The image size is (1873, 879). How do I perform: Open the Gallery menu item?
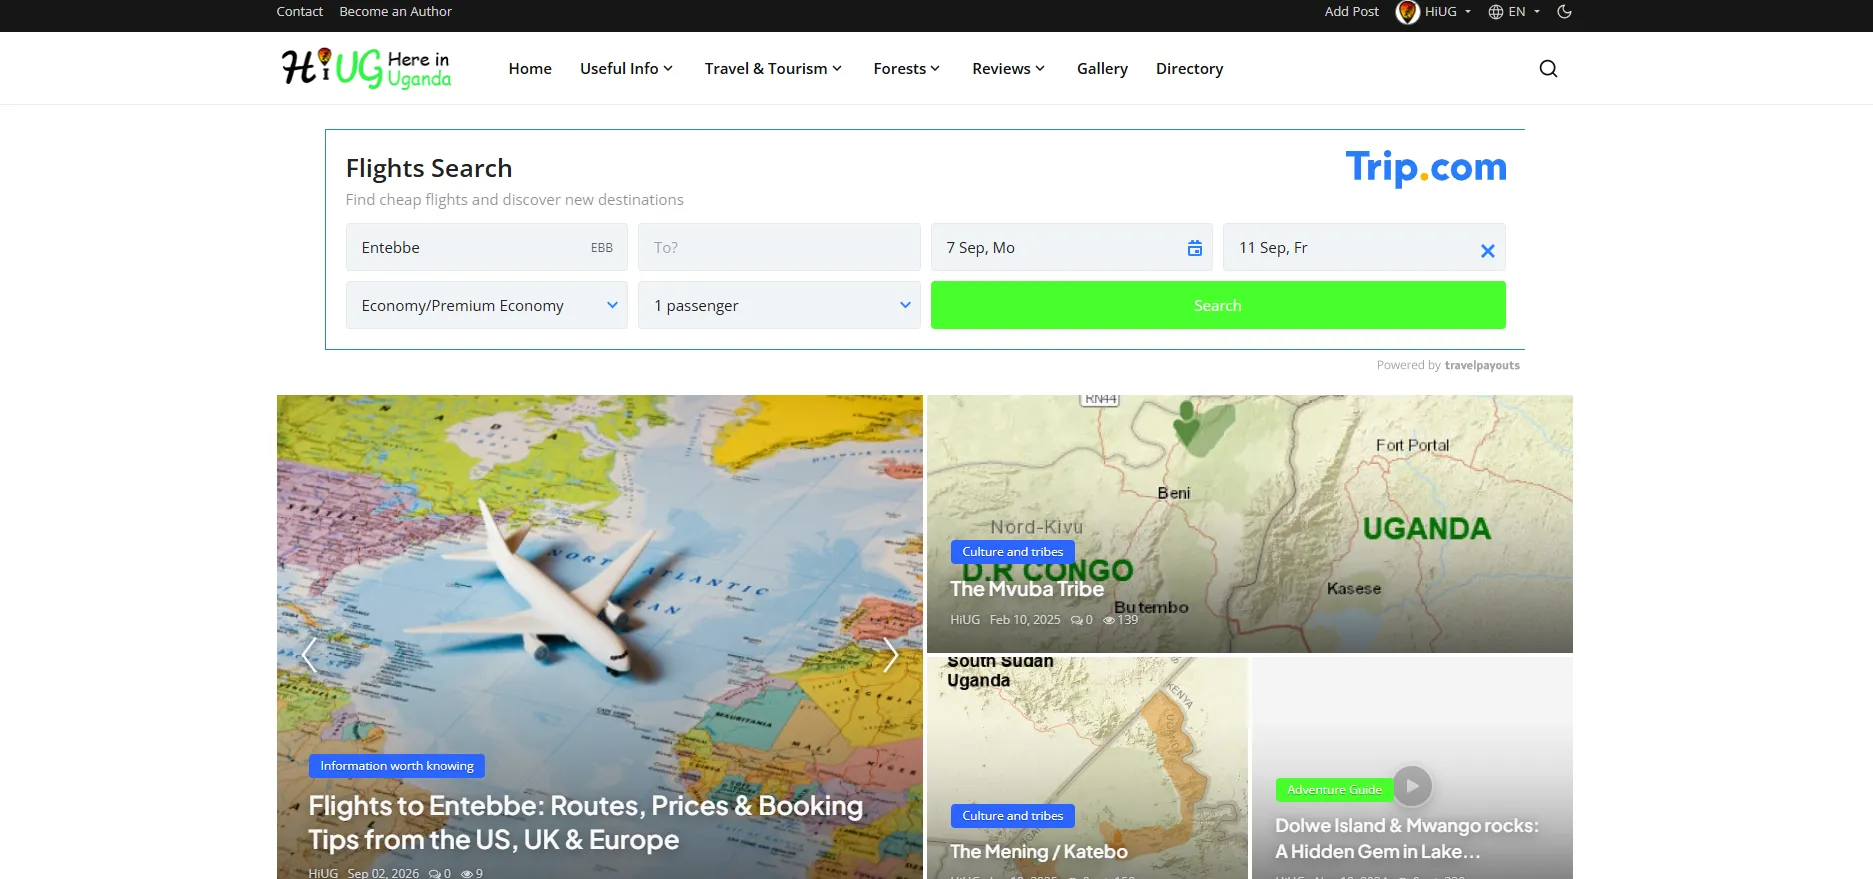click(1102, 68)
